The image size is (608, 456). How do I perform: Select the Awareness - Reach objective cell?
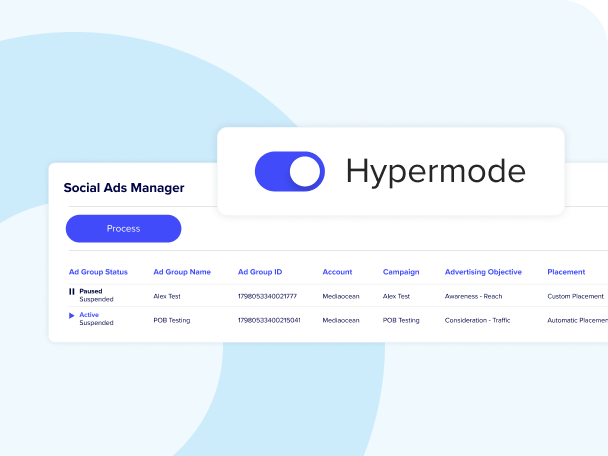click(x=473, y=296)
